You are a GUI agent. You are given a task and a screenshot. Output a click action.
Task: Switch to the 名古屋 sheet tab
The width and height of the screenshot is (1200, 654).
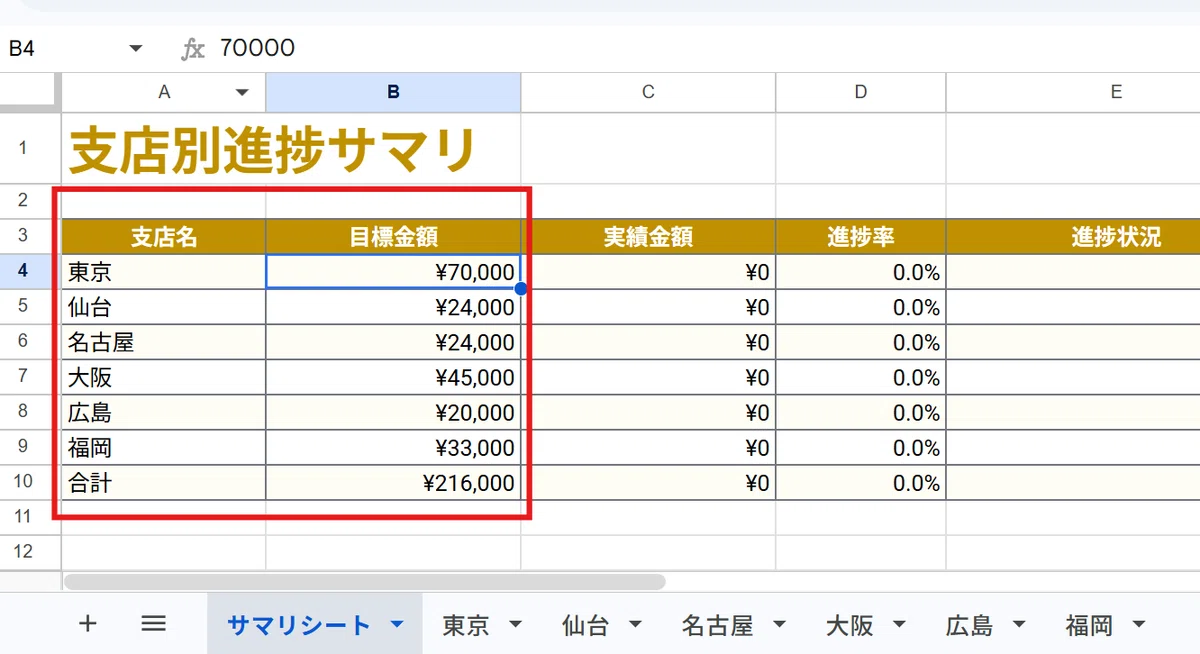[717, 625]
